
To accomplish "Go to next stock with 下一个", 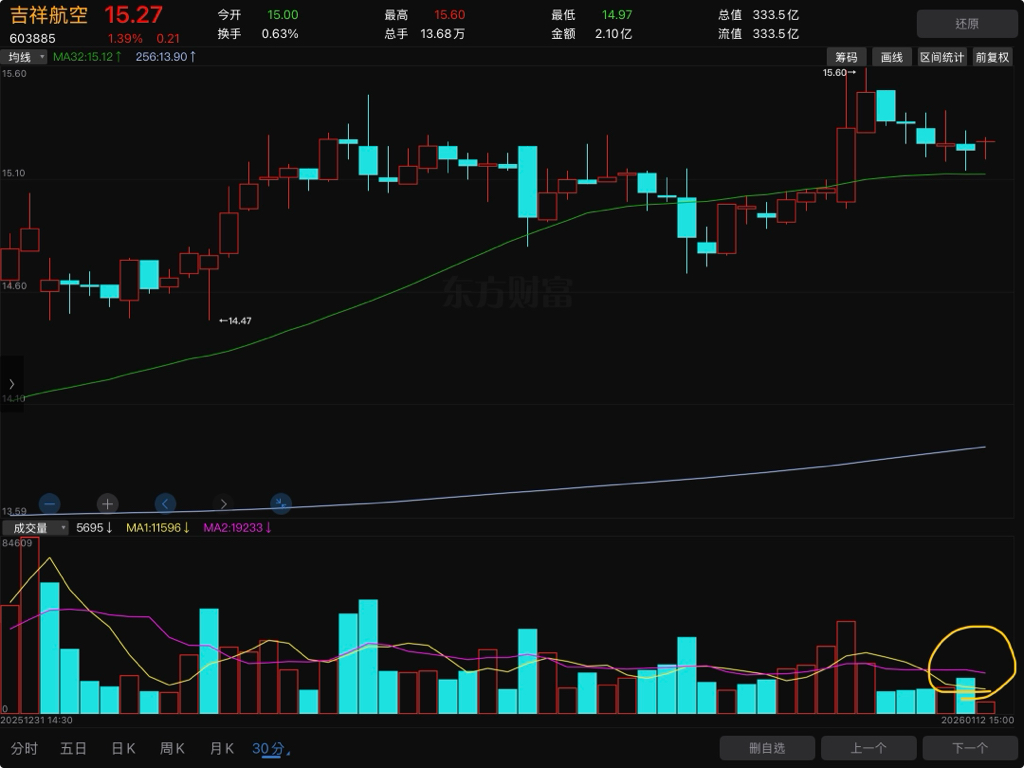I will click(x=970, y=748).
